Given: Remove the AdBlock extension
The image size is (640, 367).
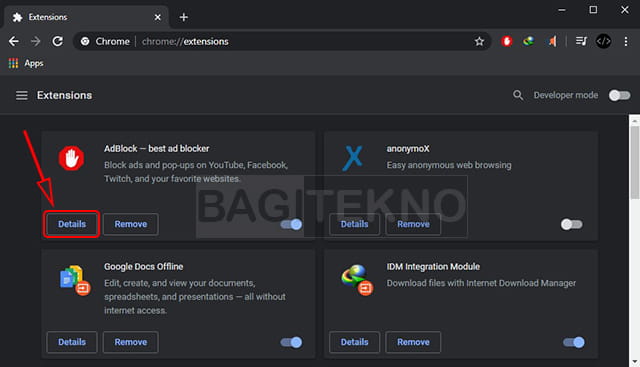Looking at the screenshot, I should click(131, 224).
